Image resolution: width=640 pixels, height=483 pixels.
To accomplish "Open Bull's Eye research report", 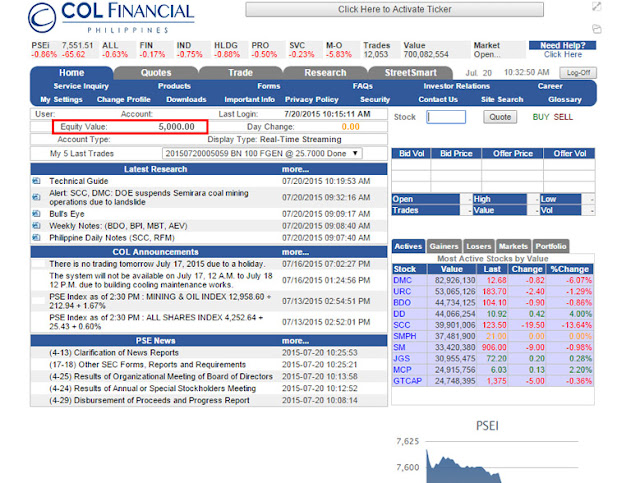I will [67, 214].
